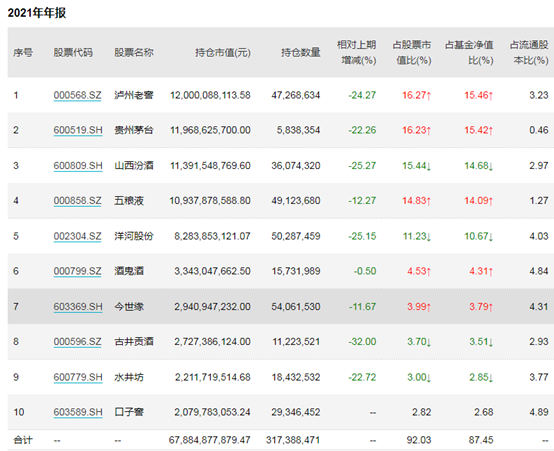Click the 持仓市值(元) column header
The image size is (554, 451).
click(223, 53)
